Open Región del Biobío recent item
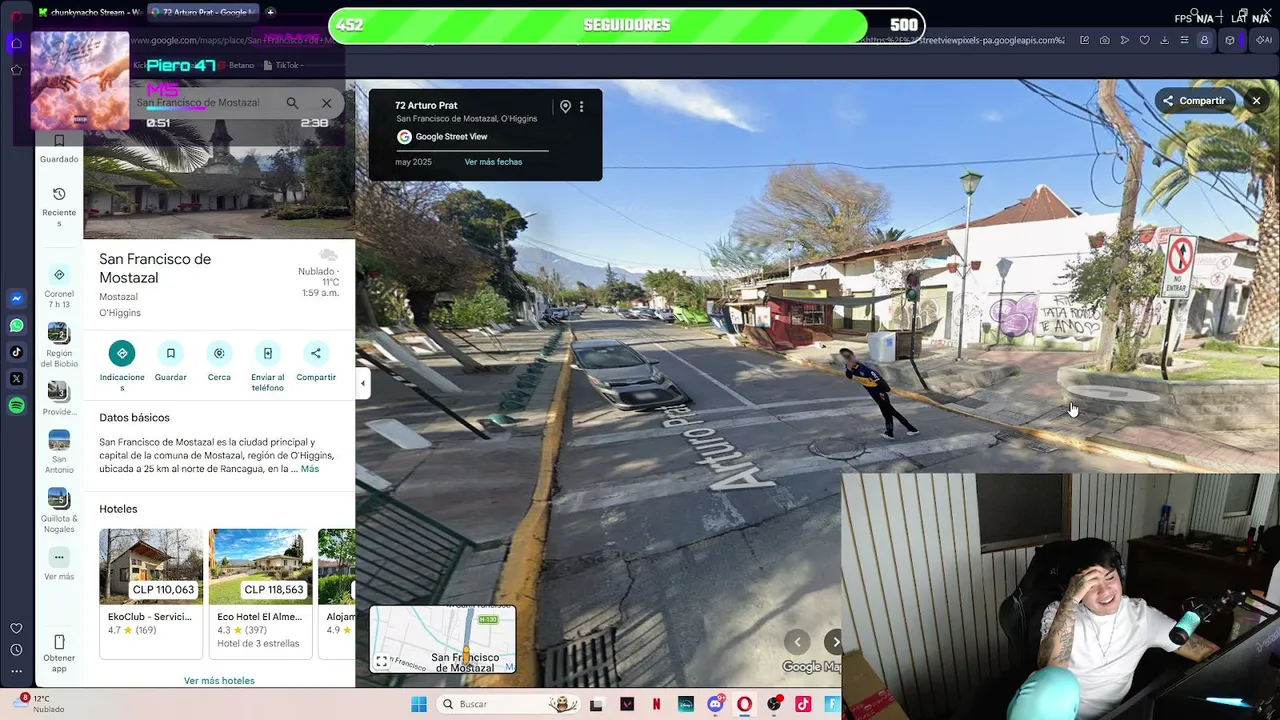The height and width of the screenshot is (720, 1280). tap(59, 344)
